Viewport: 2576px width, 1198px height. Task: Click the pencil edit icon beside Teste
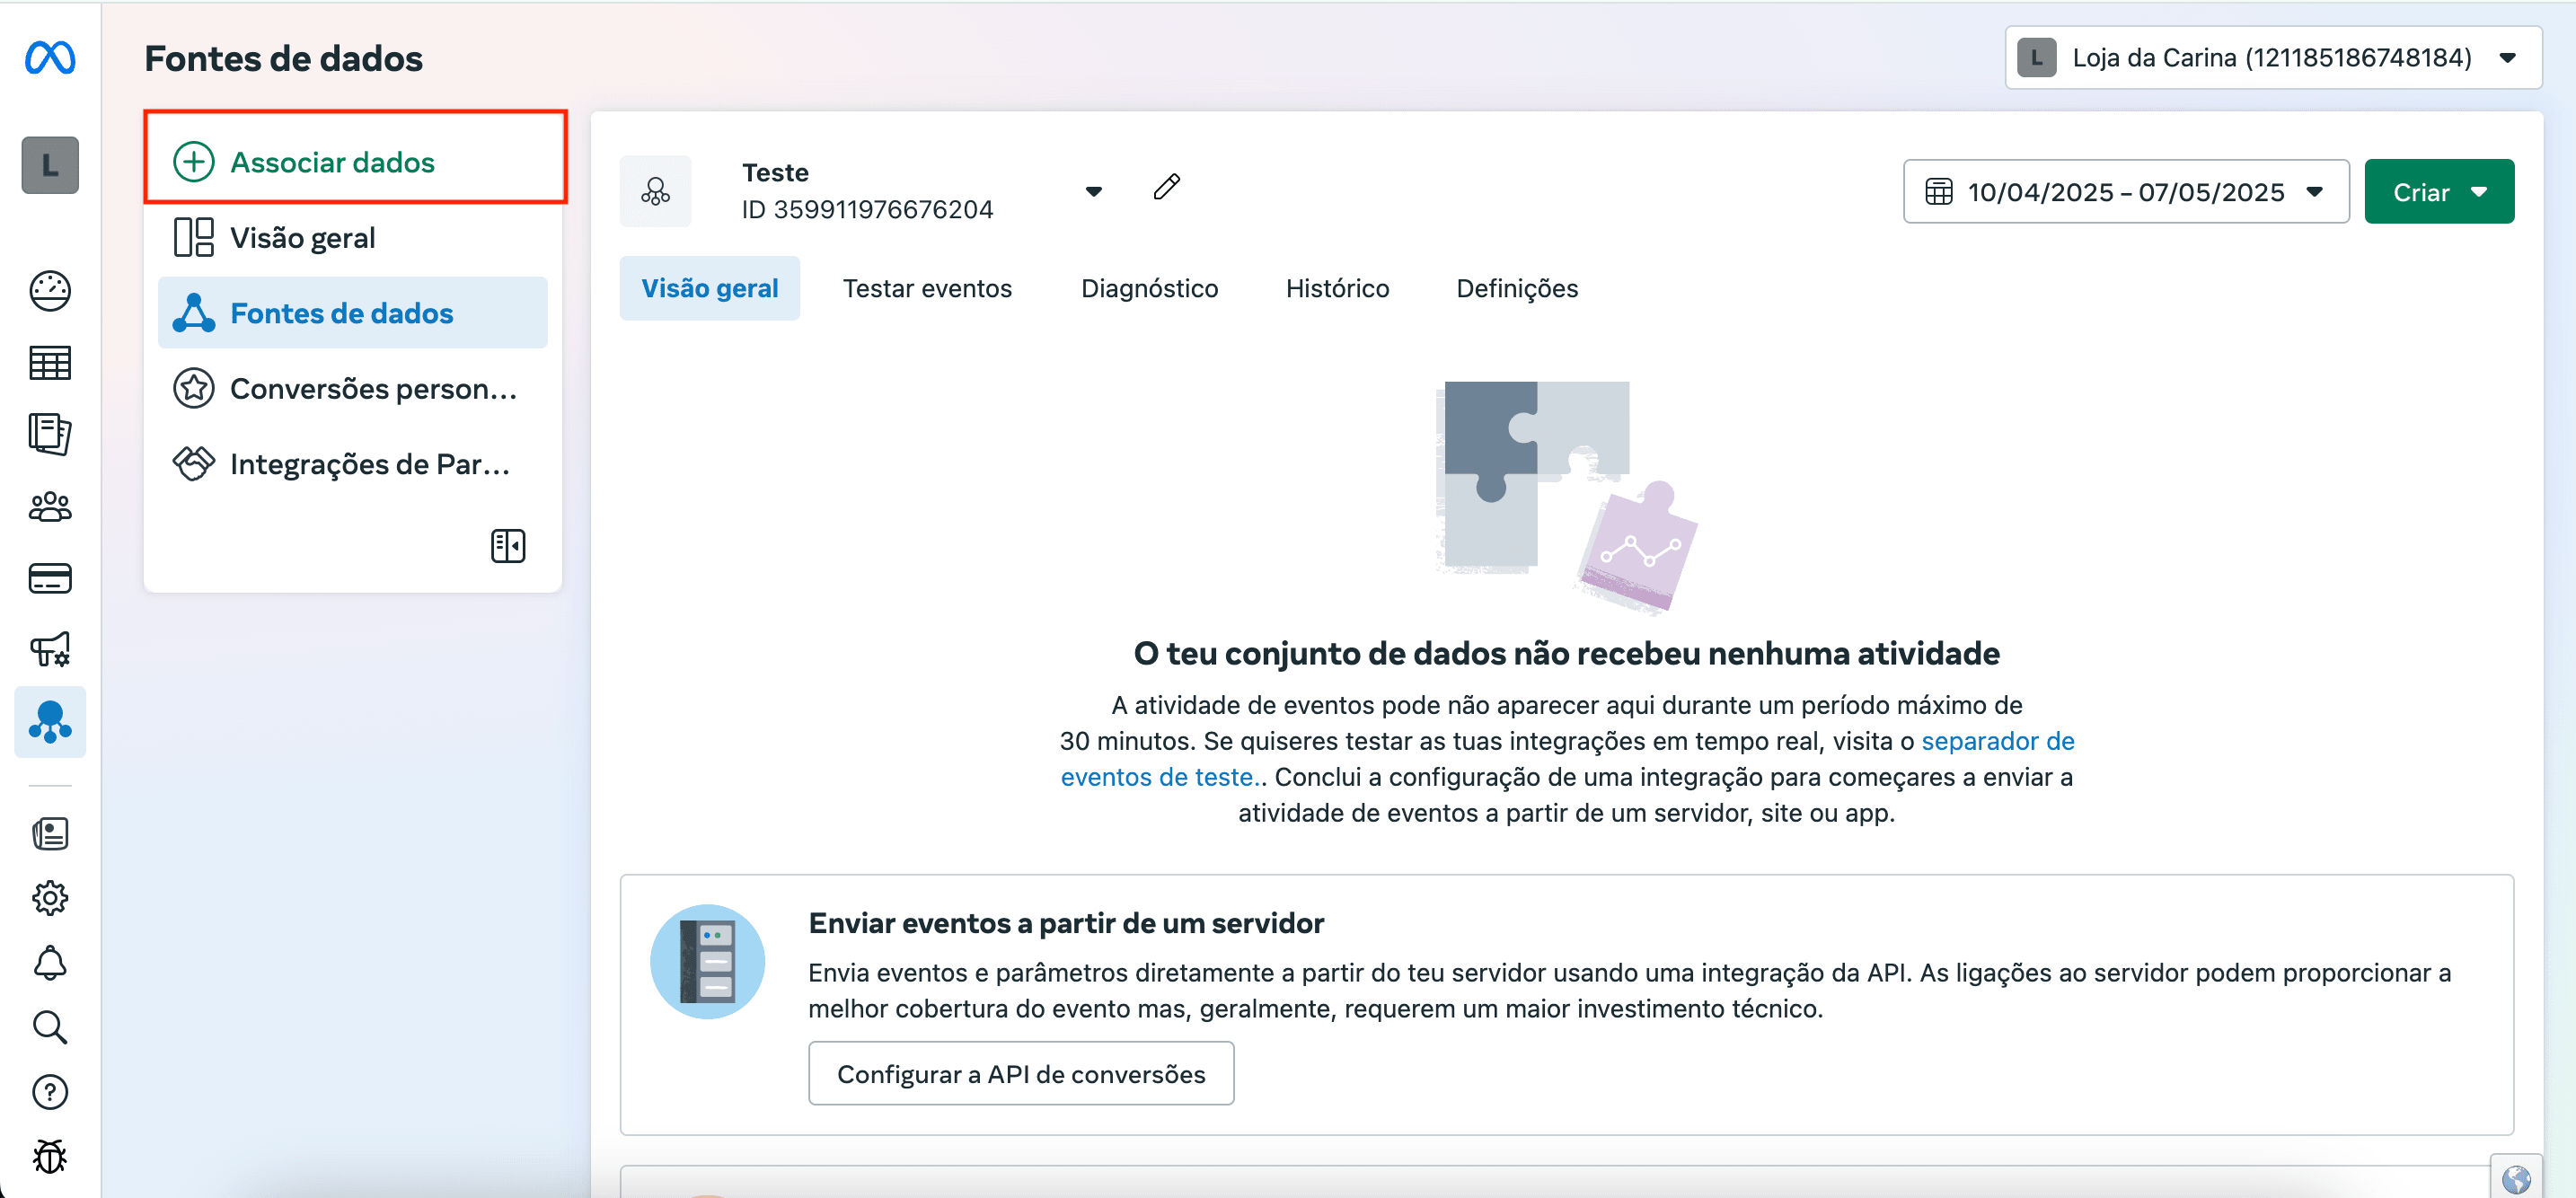coord(1166,187)
